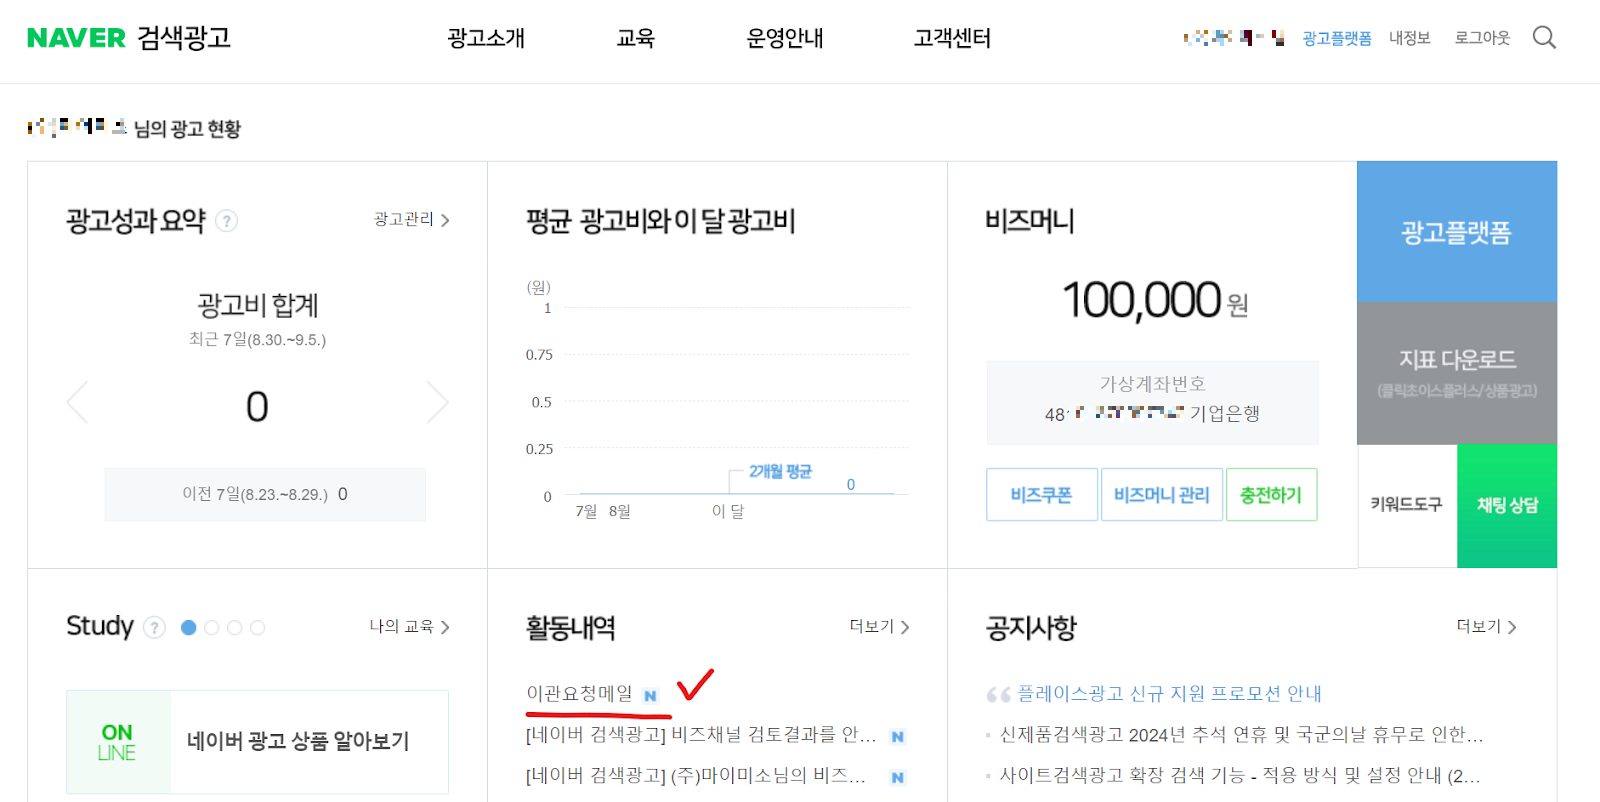Click 최근 7일(8.30.~9.5.) date text

click(257, 339)
